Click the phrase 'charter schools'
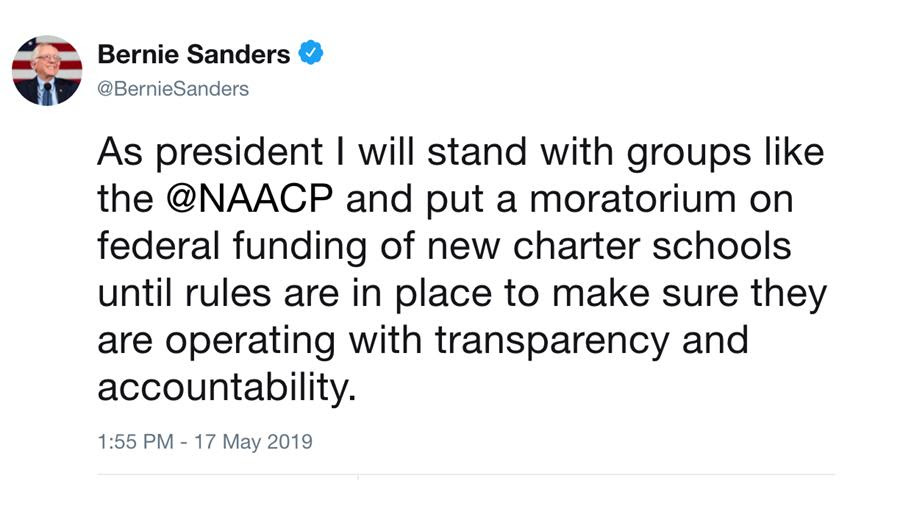Screen dimensions: 900x506 (x=652, y=246)
